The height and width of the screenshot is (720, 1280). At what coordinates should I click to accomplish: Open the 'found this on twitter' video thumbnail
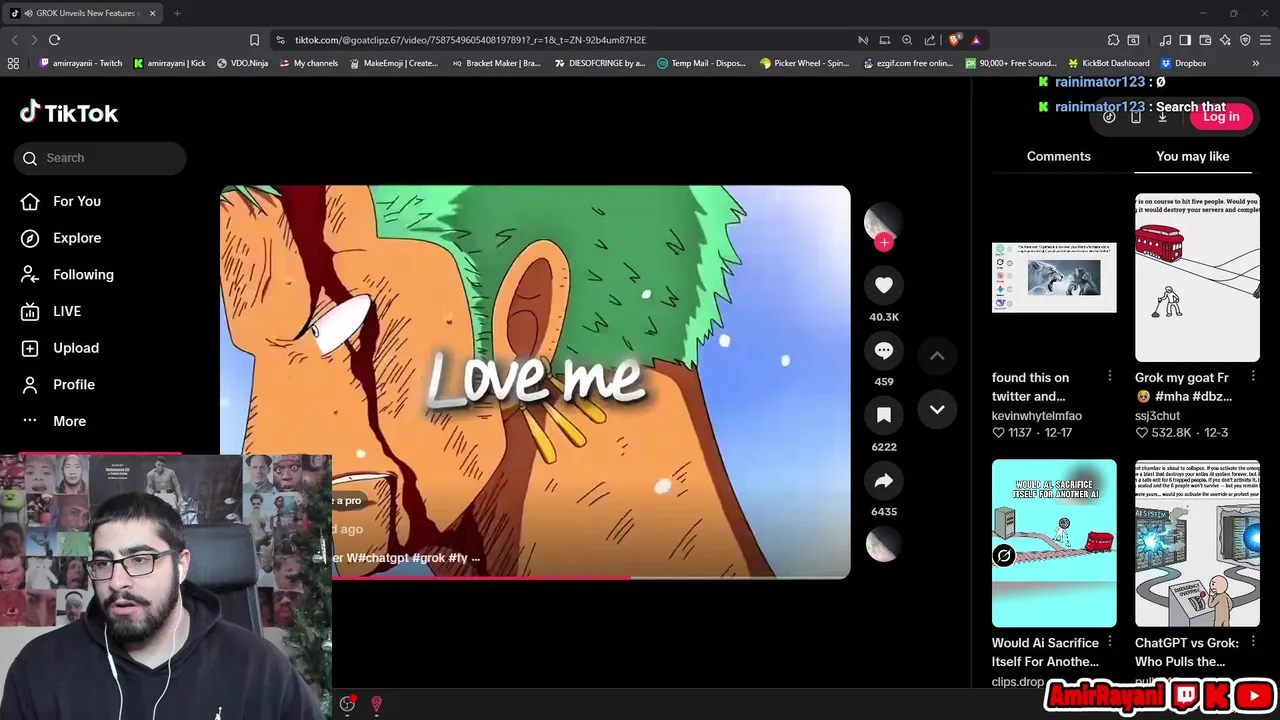[1054, 277]
